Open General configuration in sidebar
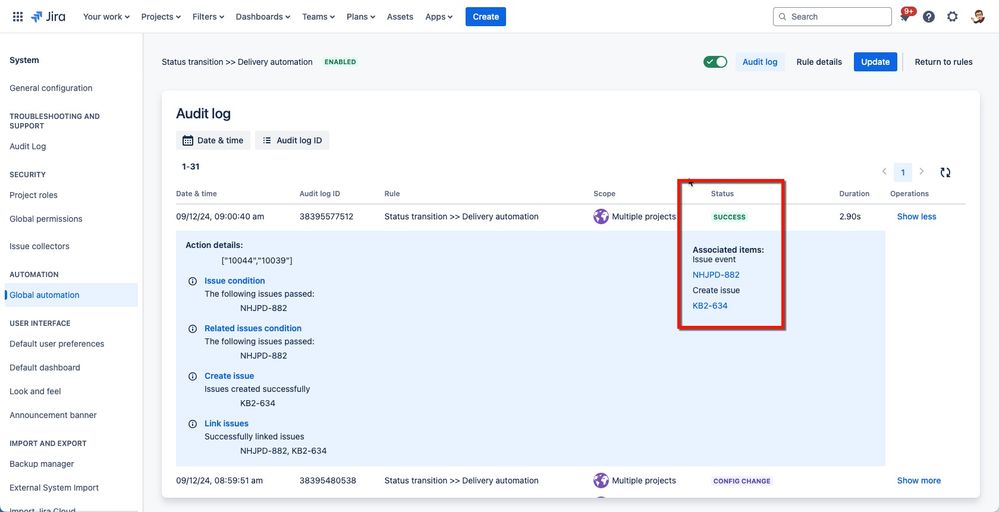 pyautogui.click(x=51, y=88)
